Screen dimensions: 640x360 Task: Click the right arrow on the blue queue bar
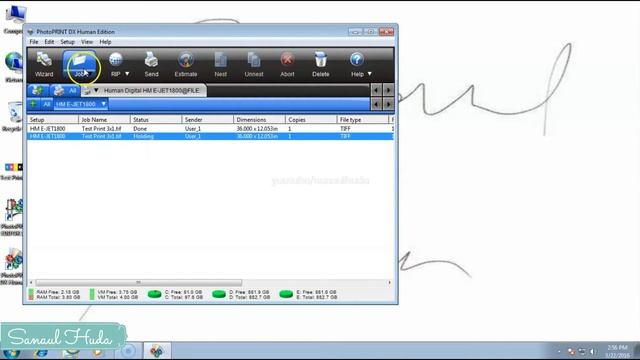point(389,104)
